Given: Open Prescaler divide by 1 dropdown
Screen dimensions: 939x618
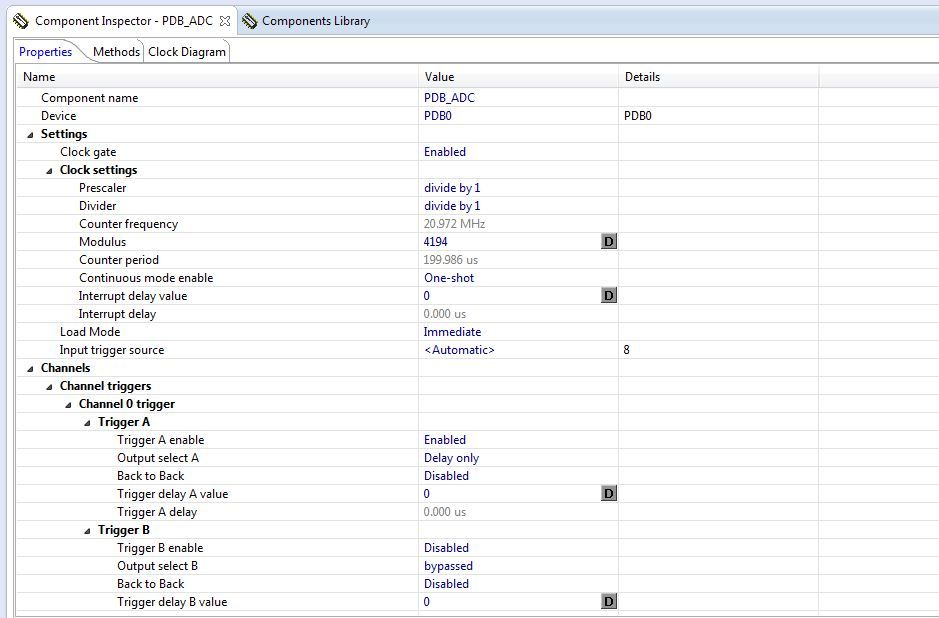Looking at the screenshot, I should pyautogui.click(x=452, y=188).
